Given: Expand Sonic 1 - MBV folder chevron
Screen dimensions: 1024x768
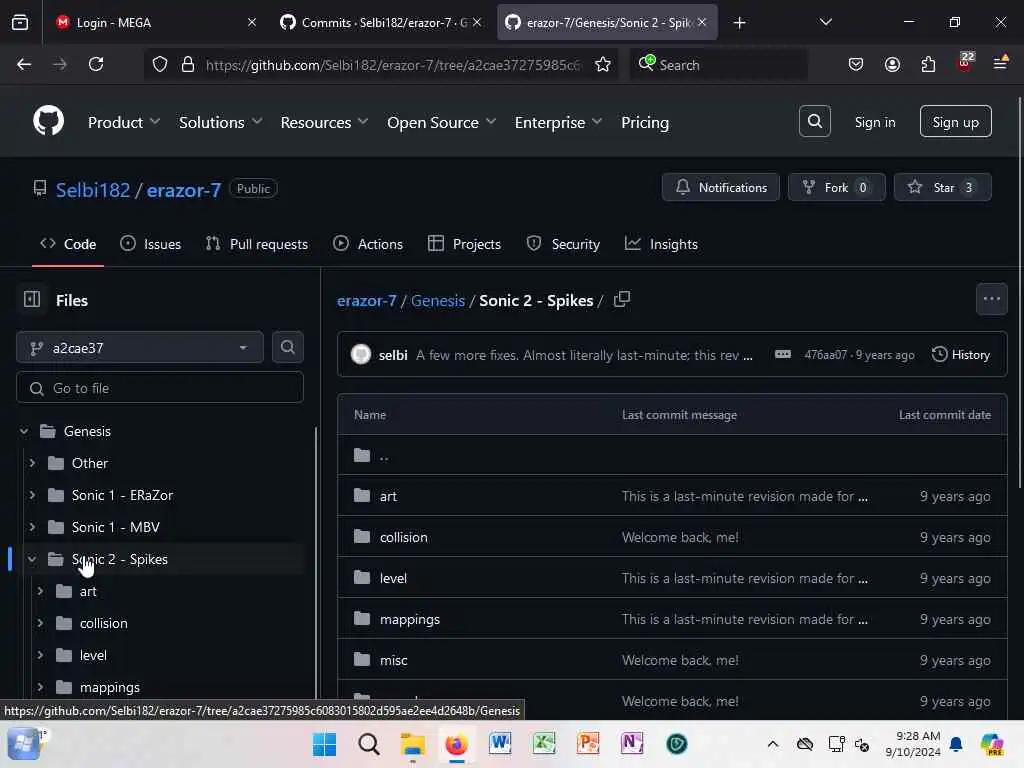Looking at the screenshot, I should [x=32, y=527].
